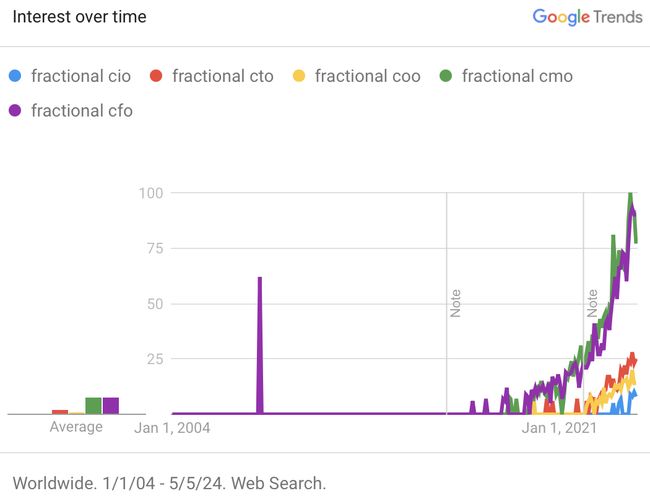Viewport: 650px width, 498px height.
Task: Click the purple fractional cfo legend dot
Action: tap(14, 110)
